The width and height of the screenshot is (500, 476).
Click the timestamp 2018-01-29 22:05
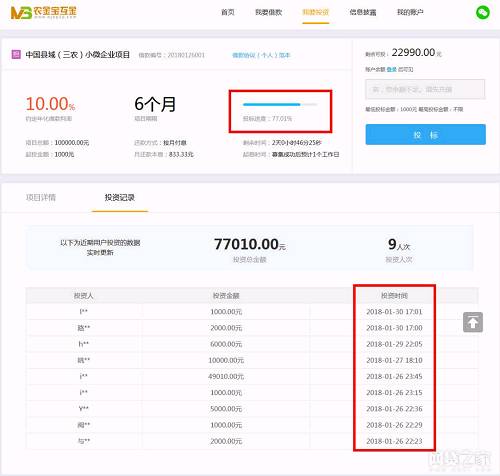coord(394,344)
